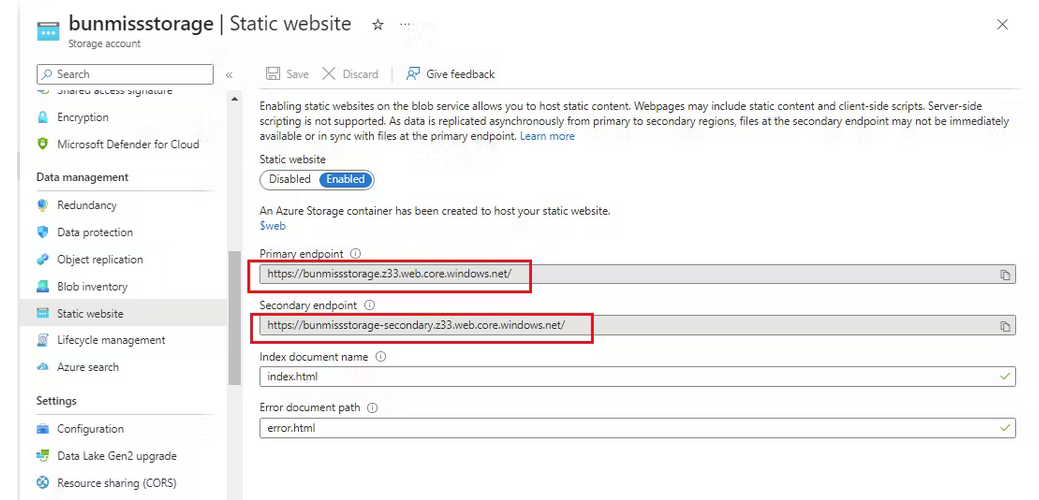Set Static website to Enabled
Image resolution: width=1039 pixels, height=500 pixels.
pos(345,179)
